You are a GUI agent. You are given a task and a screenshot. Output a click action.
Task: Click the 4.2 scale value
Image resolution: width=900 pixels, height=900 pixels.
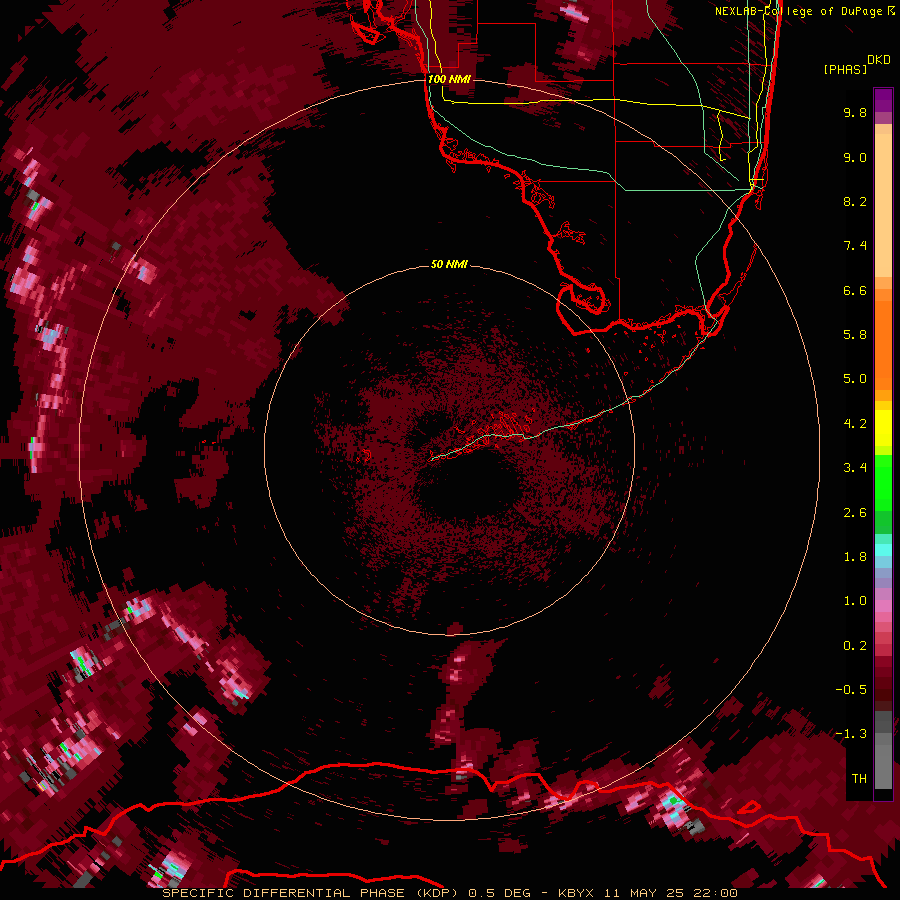(x=855, y=424)
